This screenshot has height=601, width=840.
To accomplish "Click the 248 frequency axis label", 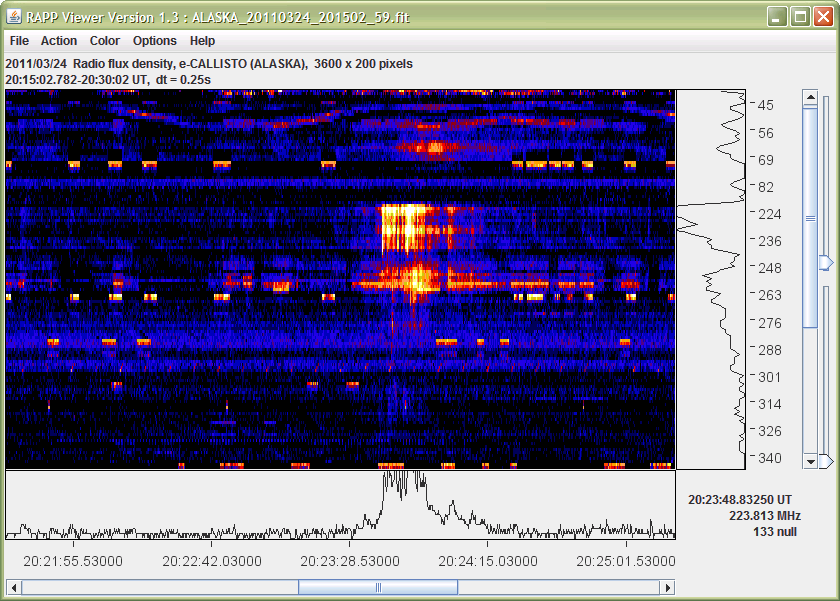I will pos(770,268).
